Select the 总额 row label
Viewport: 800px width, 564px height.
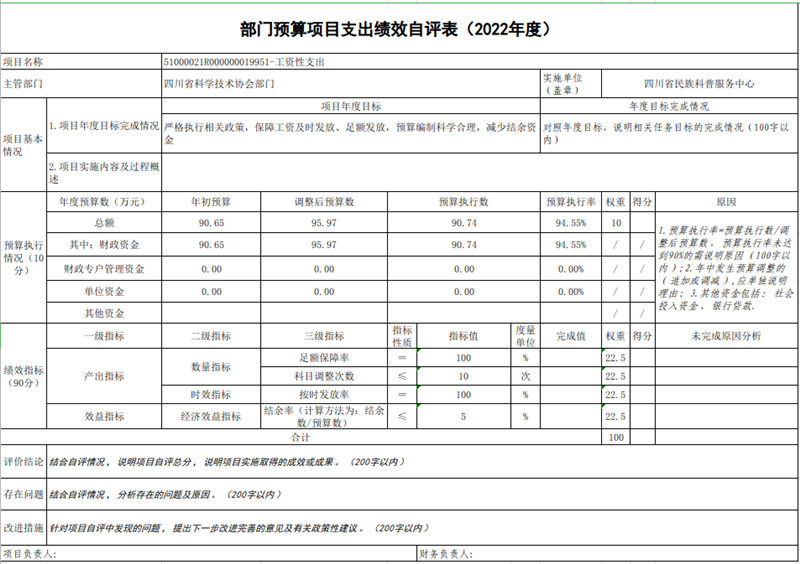tap(104, 223)
